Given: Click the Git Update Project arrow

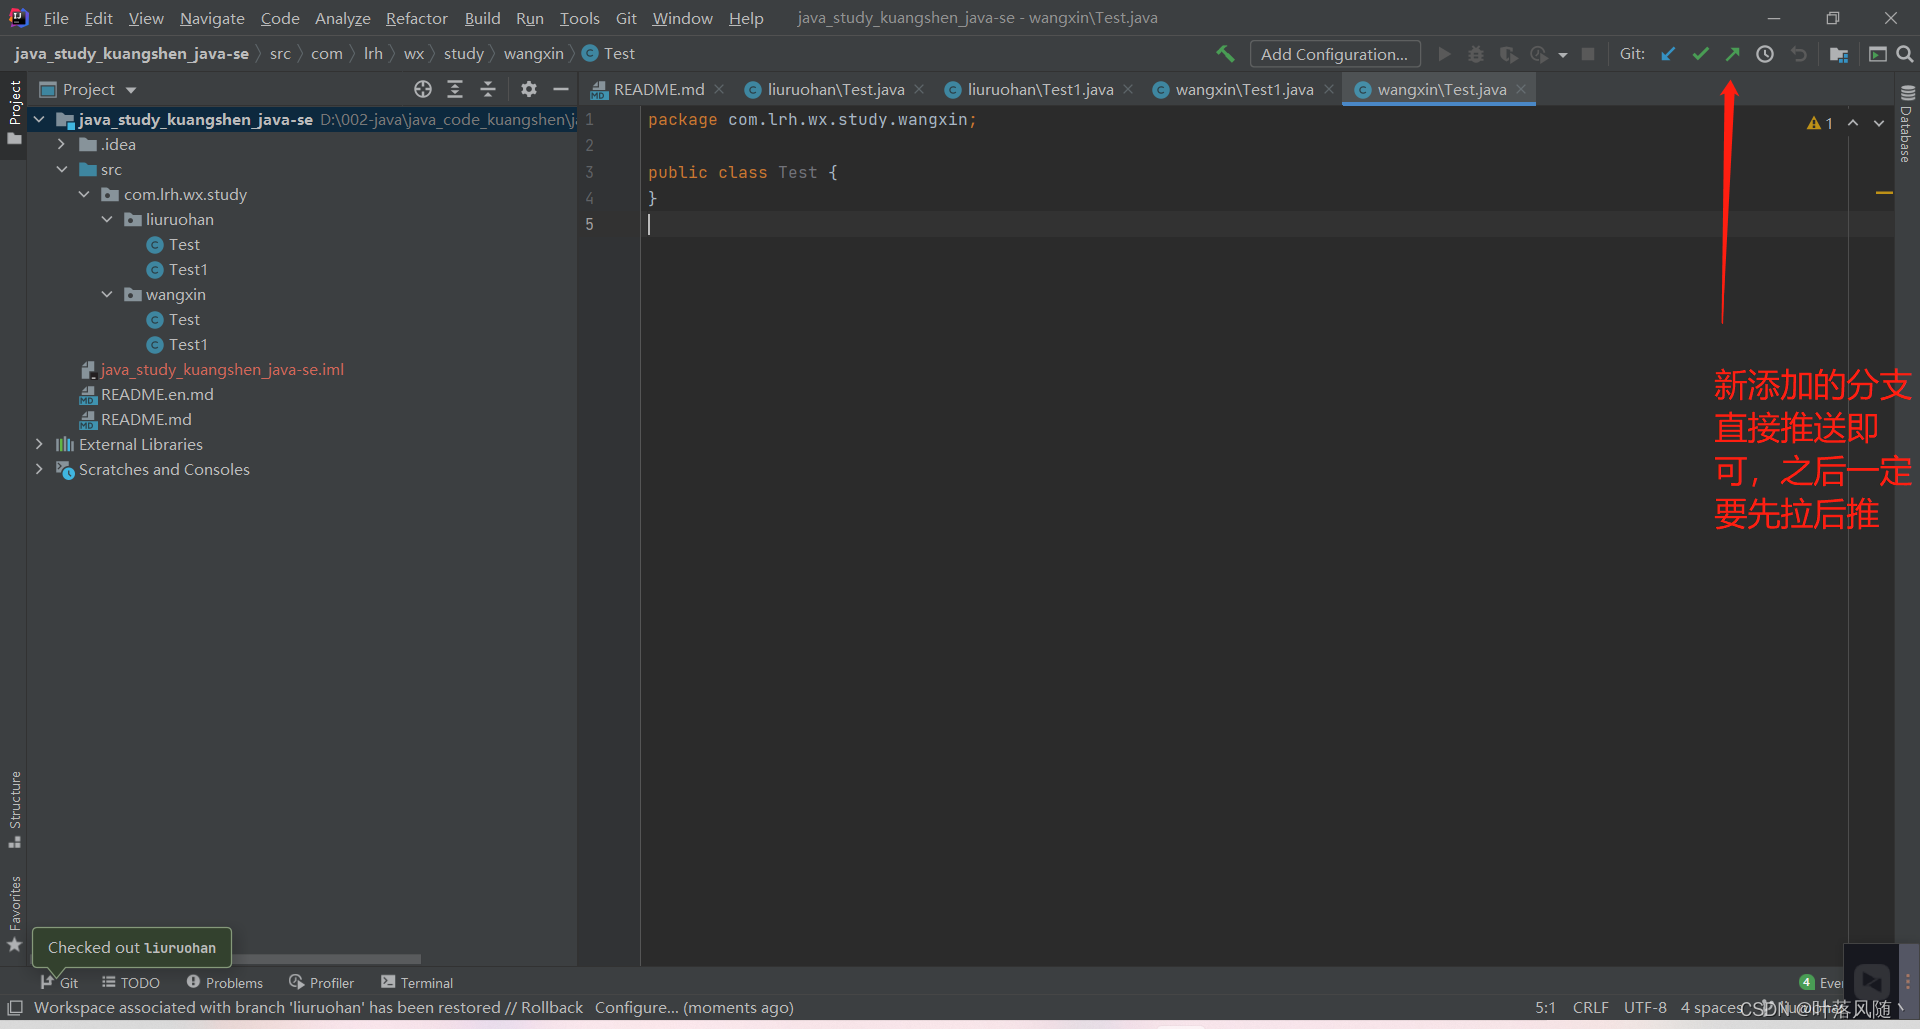Looking at the screenshot, I should [x=1668, y=54].
